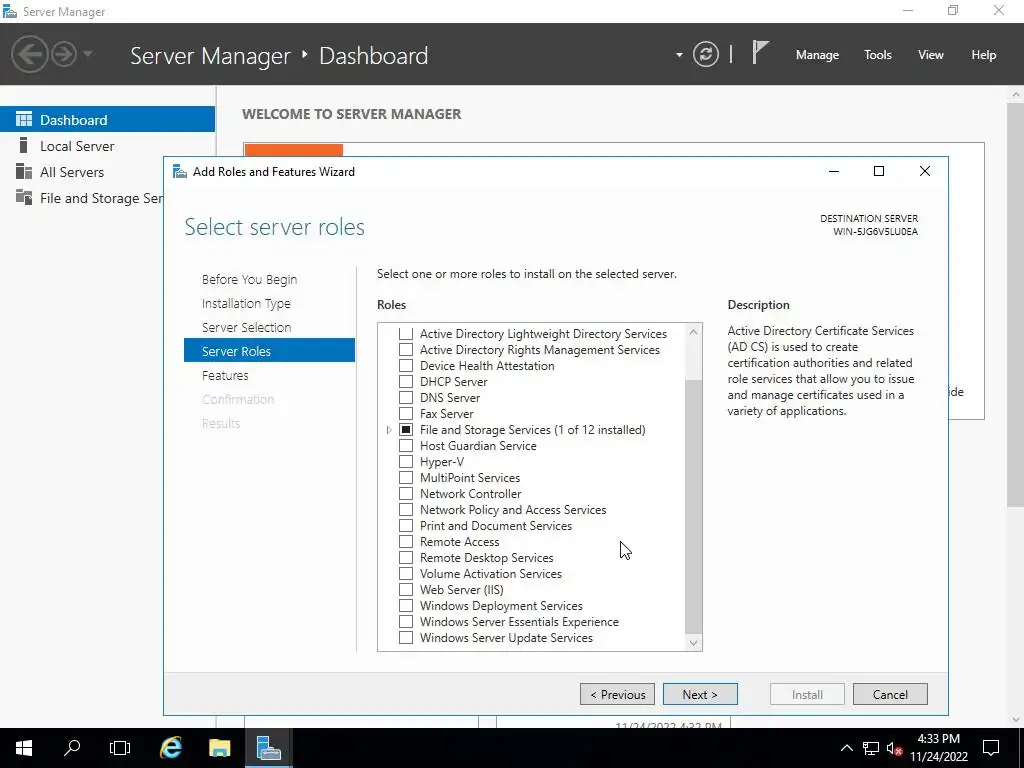1024x768 pixels.
Task: Click Server Manager taskbar icon
Action: click(268, 748)
